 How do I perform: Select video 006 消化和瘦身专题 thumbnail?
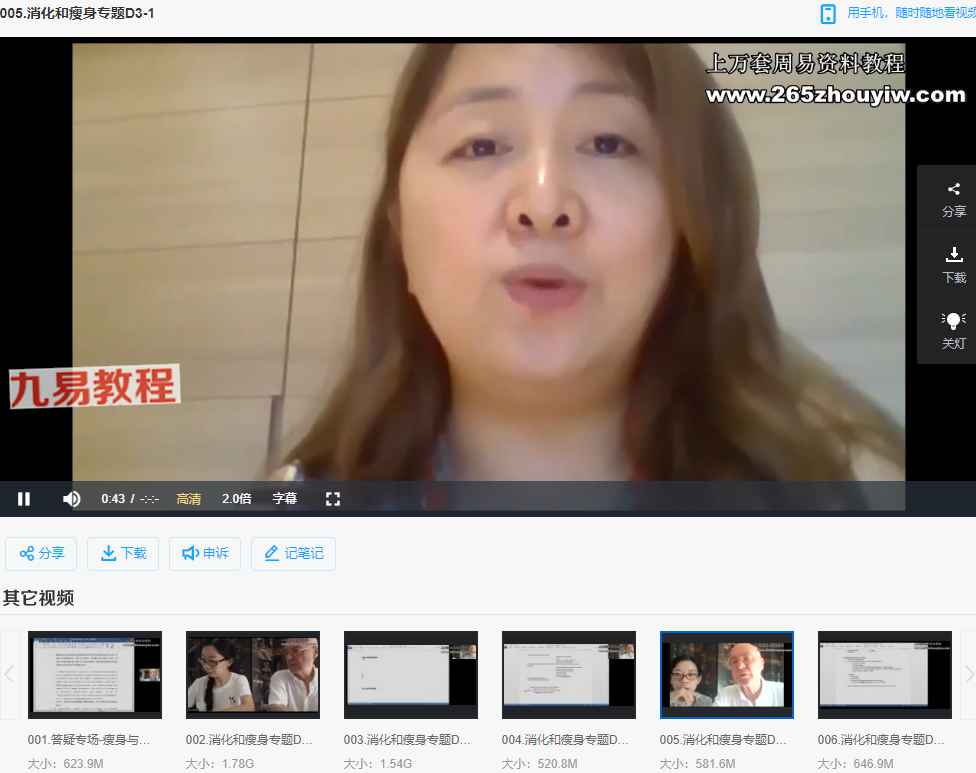(884, 674)
